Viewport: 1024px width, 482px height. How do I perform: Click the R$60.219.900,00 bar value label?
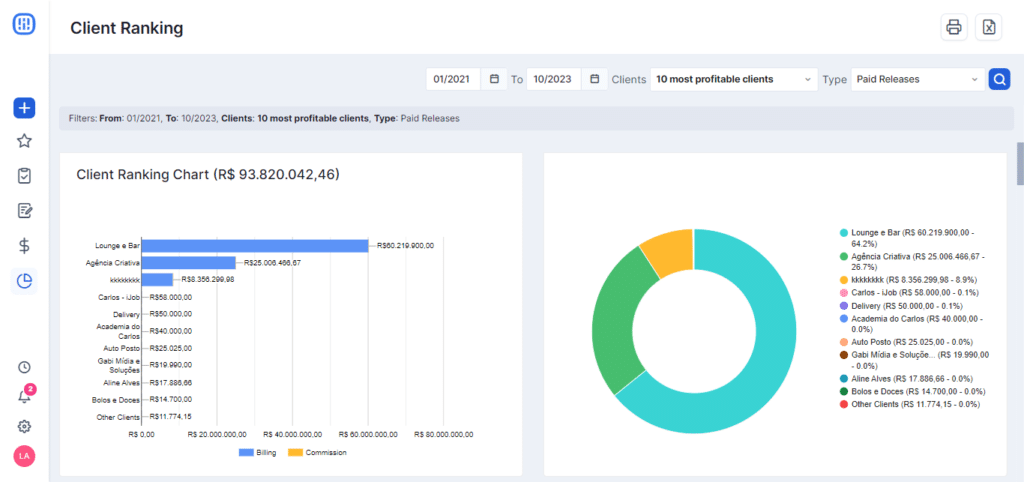[x=406, y=246]
